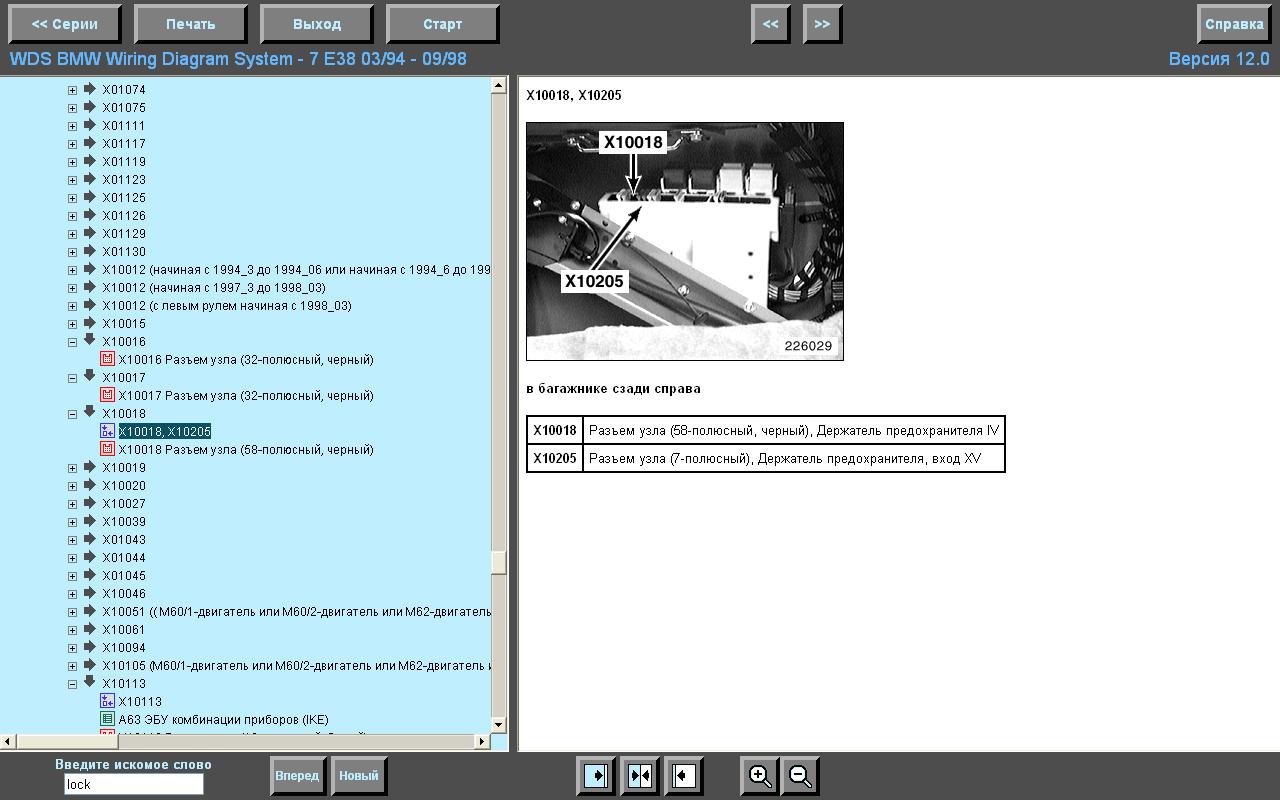Zoom out with magnifier minus icon
The width and height of the screenshot is (1280, 800).
[800, 775]
